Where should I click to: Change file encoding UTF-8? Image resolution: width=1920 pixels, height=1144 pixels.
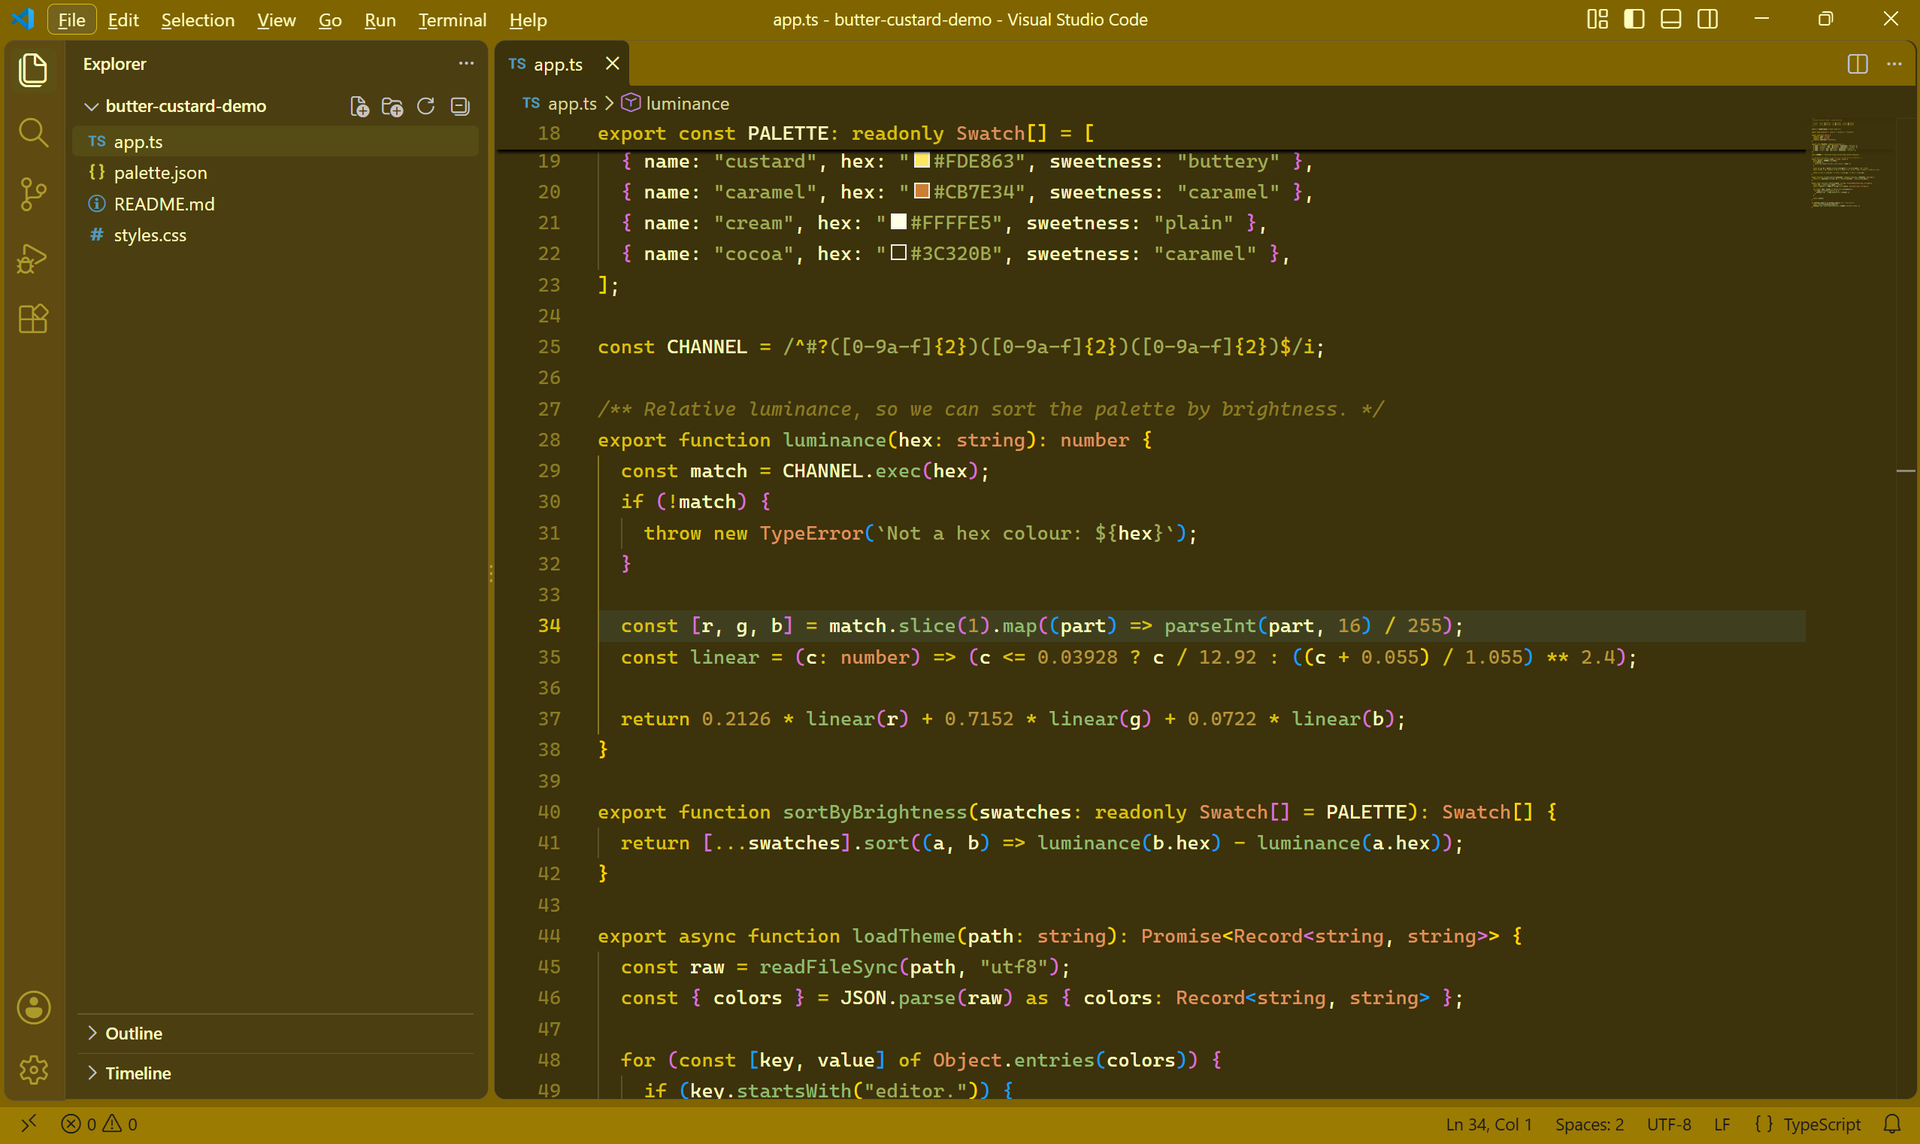point(1669,1124)
